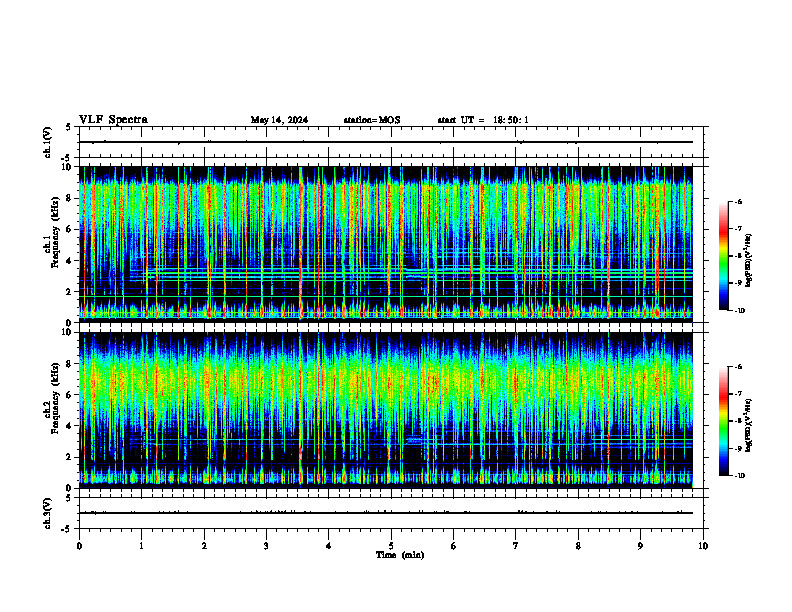Viewport: 792px width, 612px height.
Task: Click the 'May 14, 2024' date label
Action: (x=279, y=120)
